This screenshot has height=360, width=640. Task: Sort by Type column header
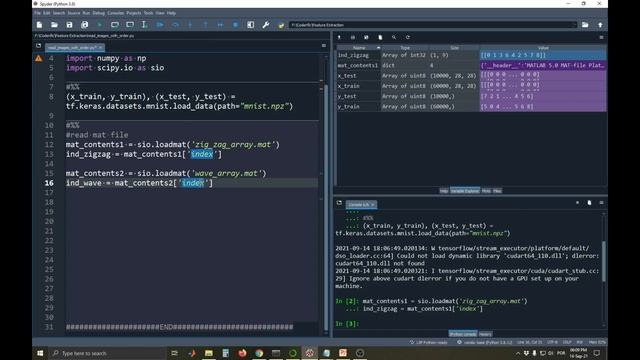tap(405, 48)
